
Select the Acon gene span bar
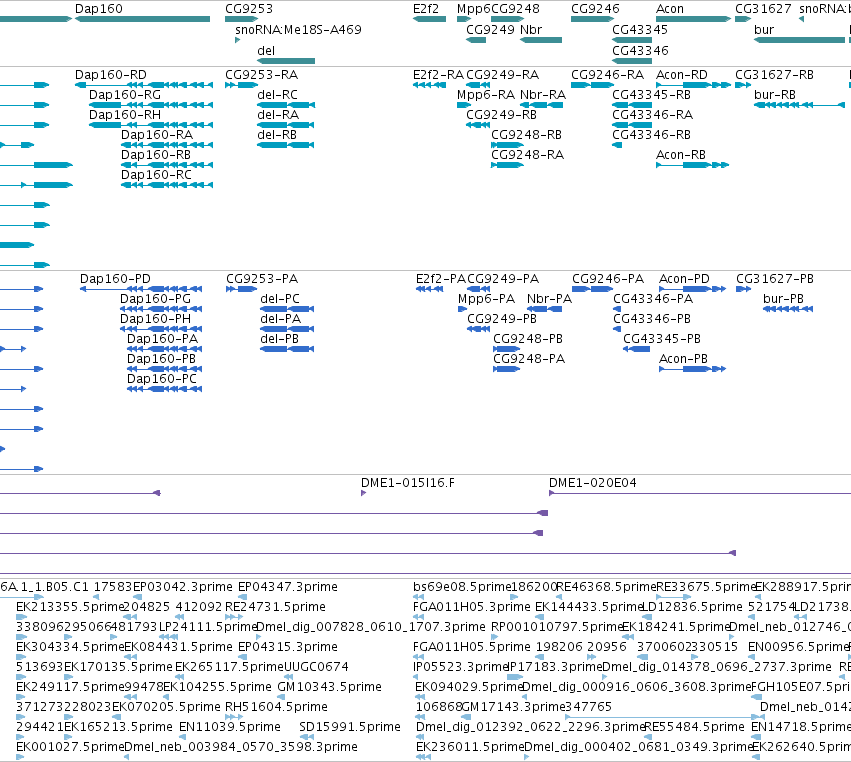pos(694,19)
